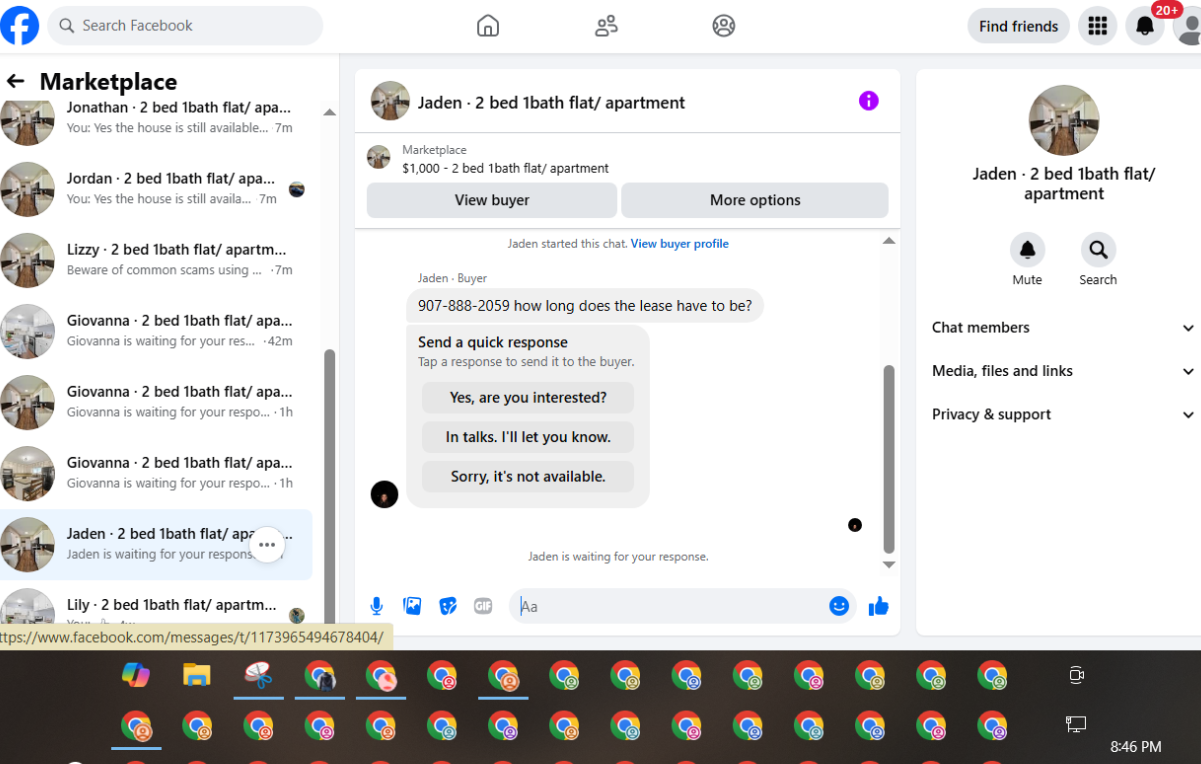Click the Search magnifier in conversation details

point(1098,249)
